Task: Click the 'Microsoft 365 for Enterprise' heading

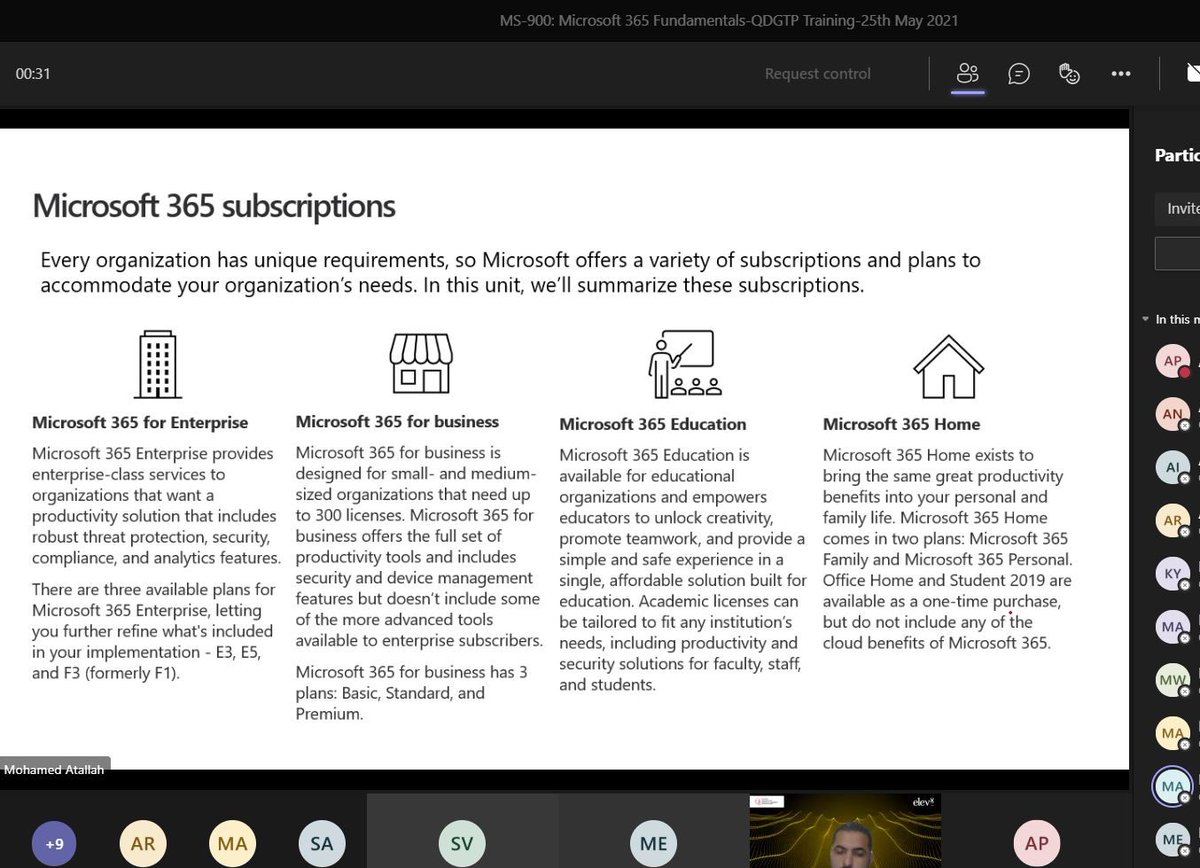Action: [x=140, y=423]
